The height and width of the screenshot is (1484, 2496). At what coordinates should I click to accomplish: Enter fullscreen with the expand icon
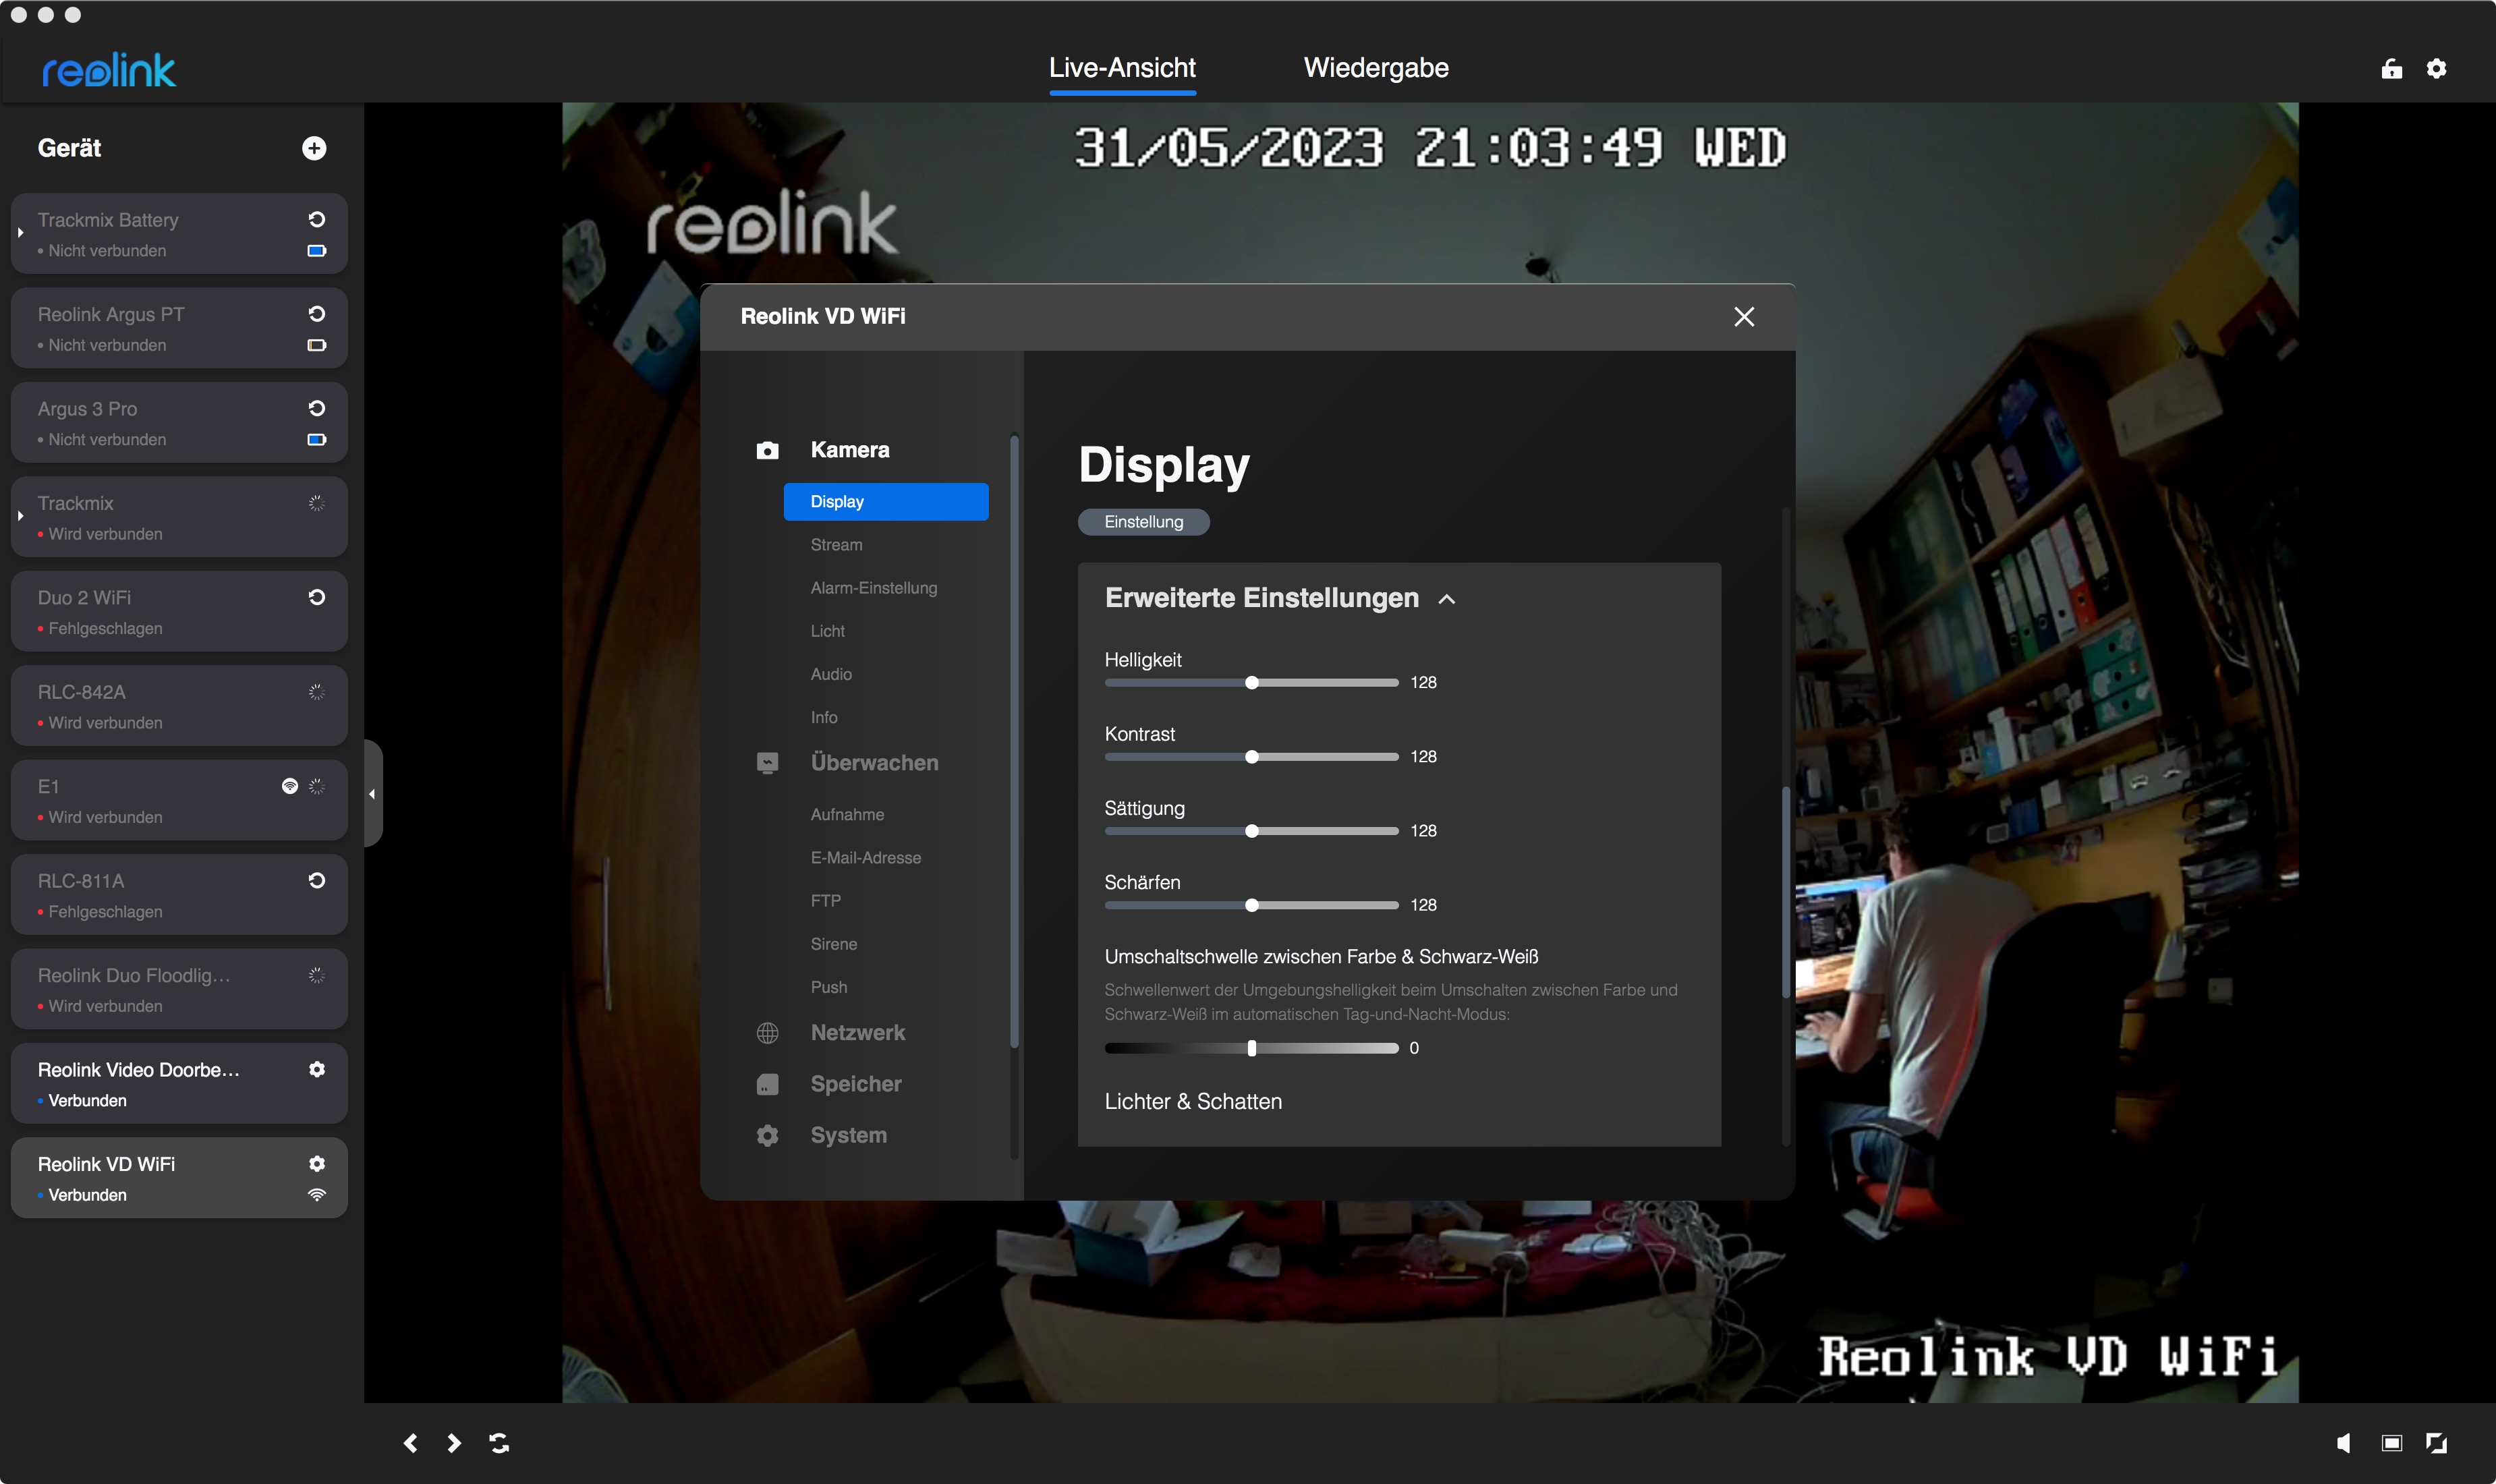pos(2436,1442)
